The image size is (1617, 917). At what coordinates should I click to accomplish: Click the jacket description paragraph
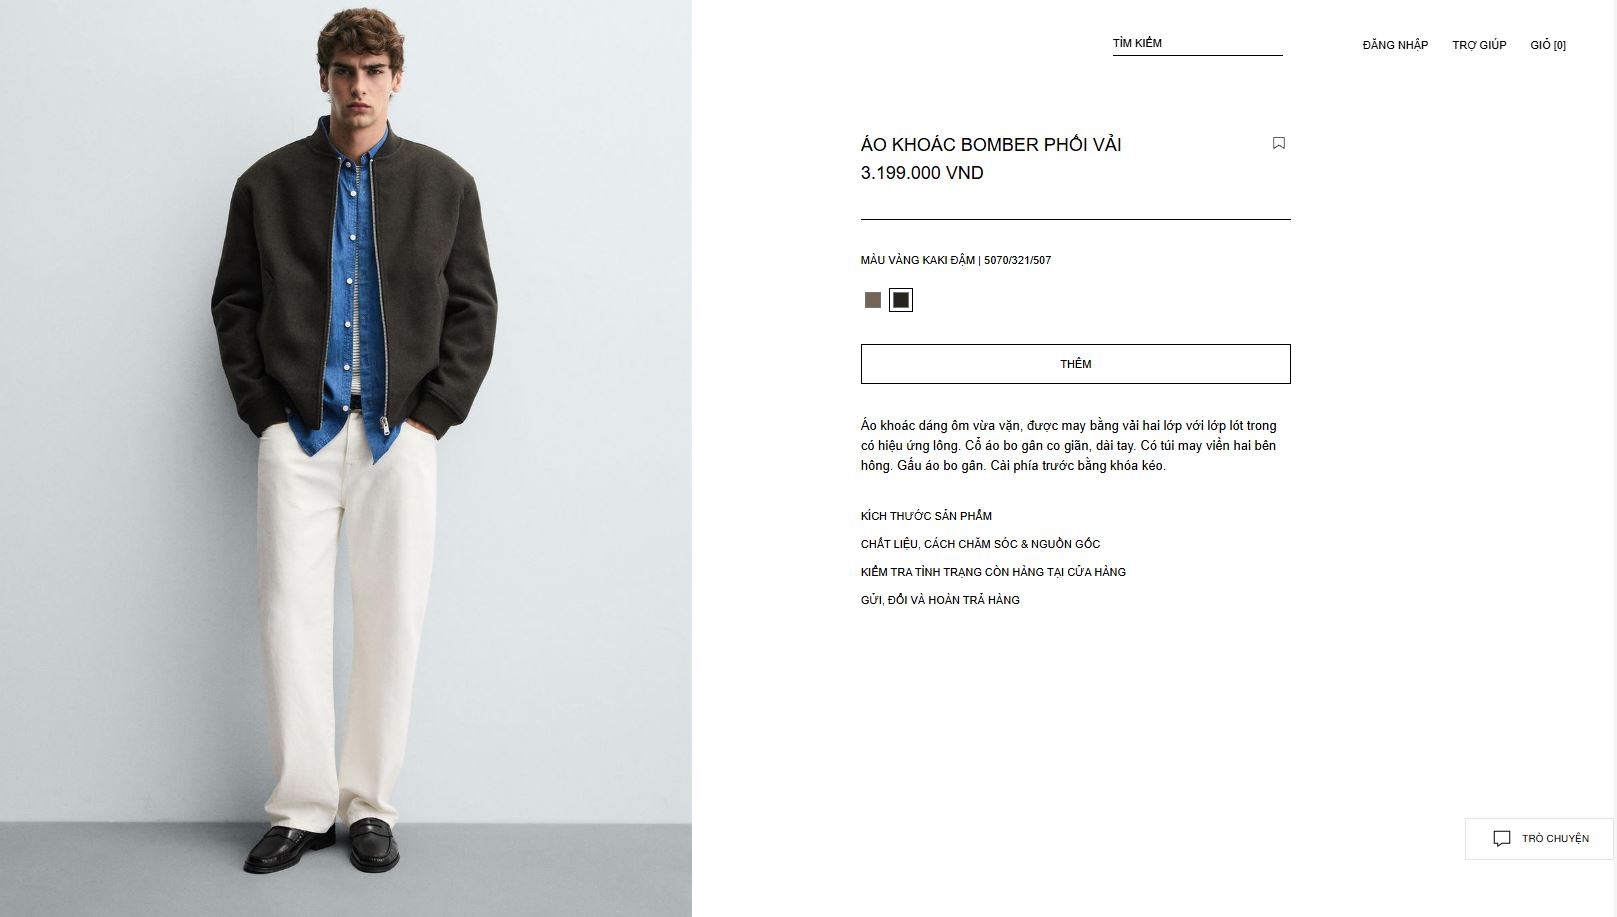(x=1068, y=446)
